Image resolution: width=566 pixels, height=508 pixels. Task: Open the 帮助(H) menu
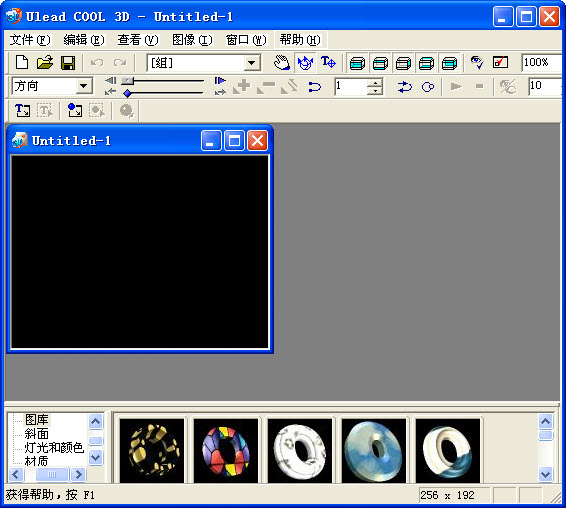pyautogui.click(x=300, y=40)
